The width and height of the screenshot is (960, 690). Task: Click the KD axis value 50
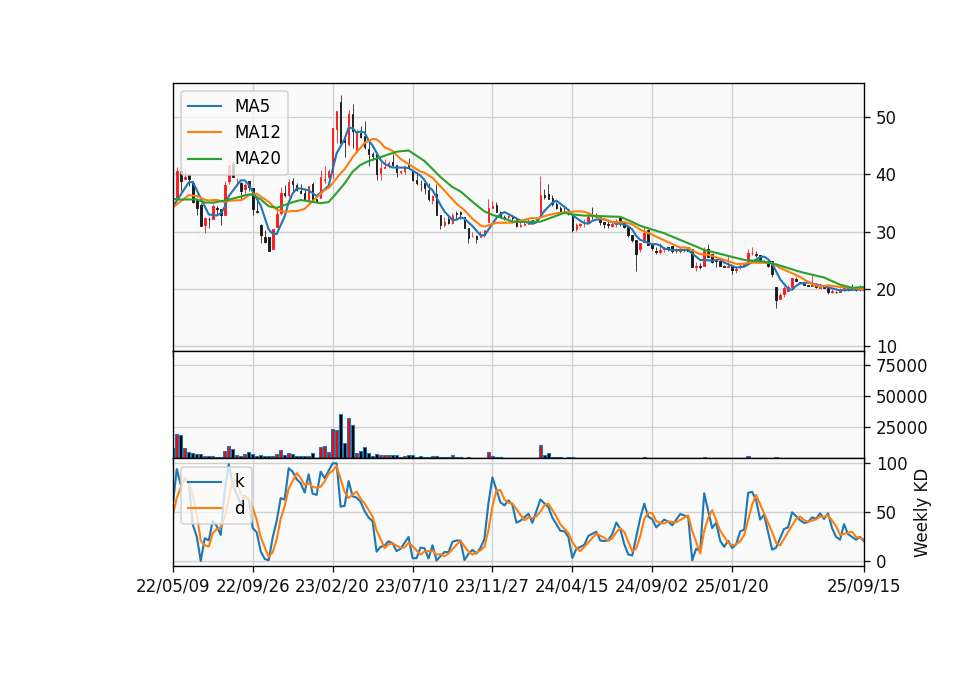click(885, 513)
